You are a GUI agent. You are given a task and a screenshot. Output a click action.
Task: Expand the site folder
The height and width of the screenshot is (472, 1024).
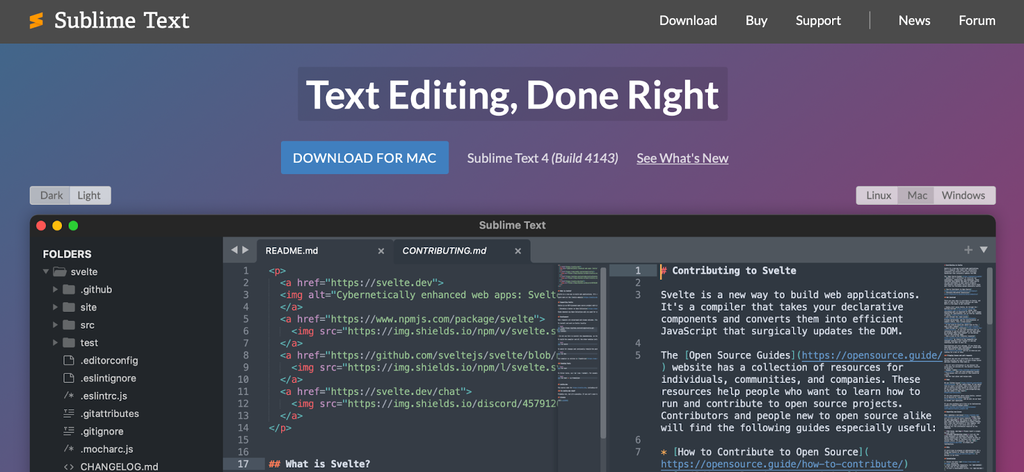click(x=56, y=307)
